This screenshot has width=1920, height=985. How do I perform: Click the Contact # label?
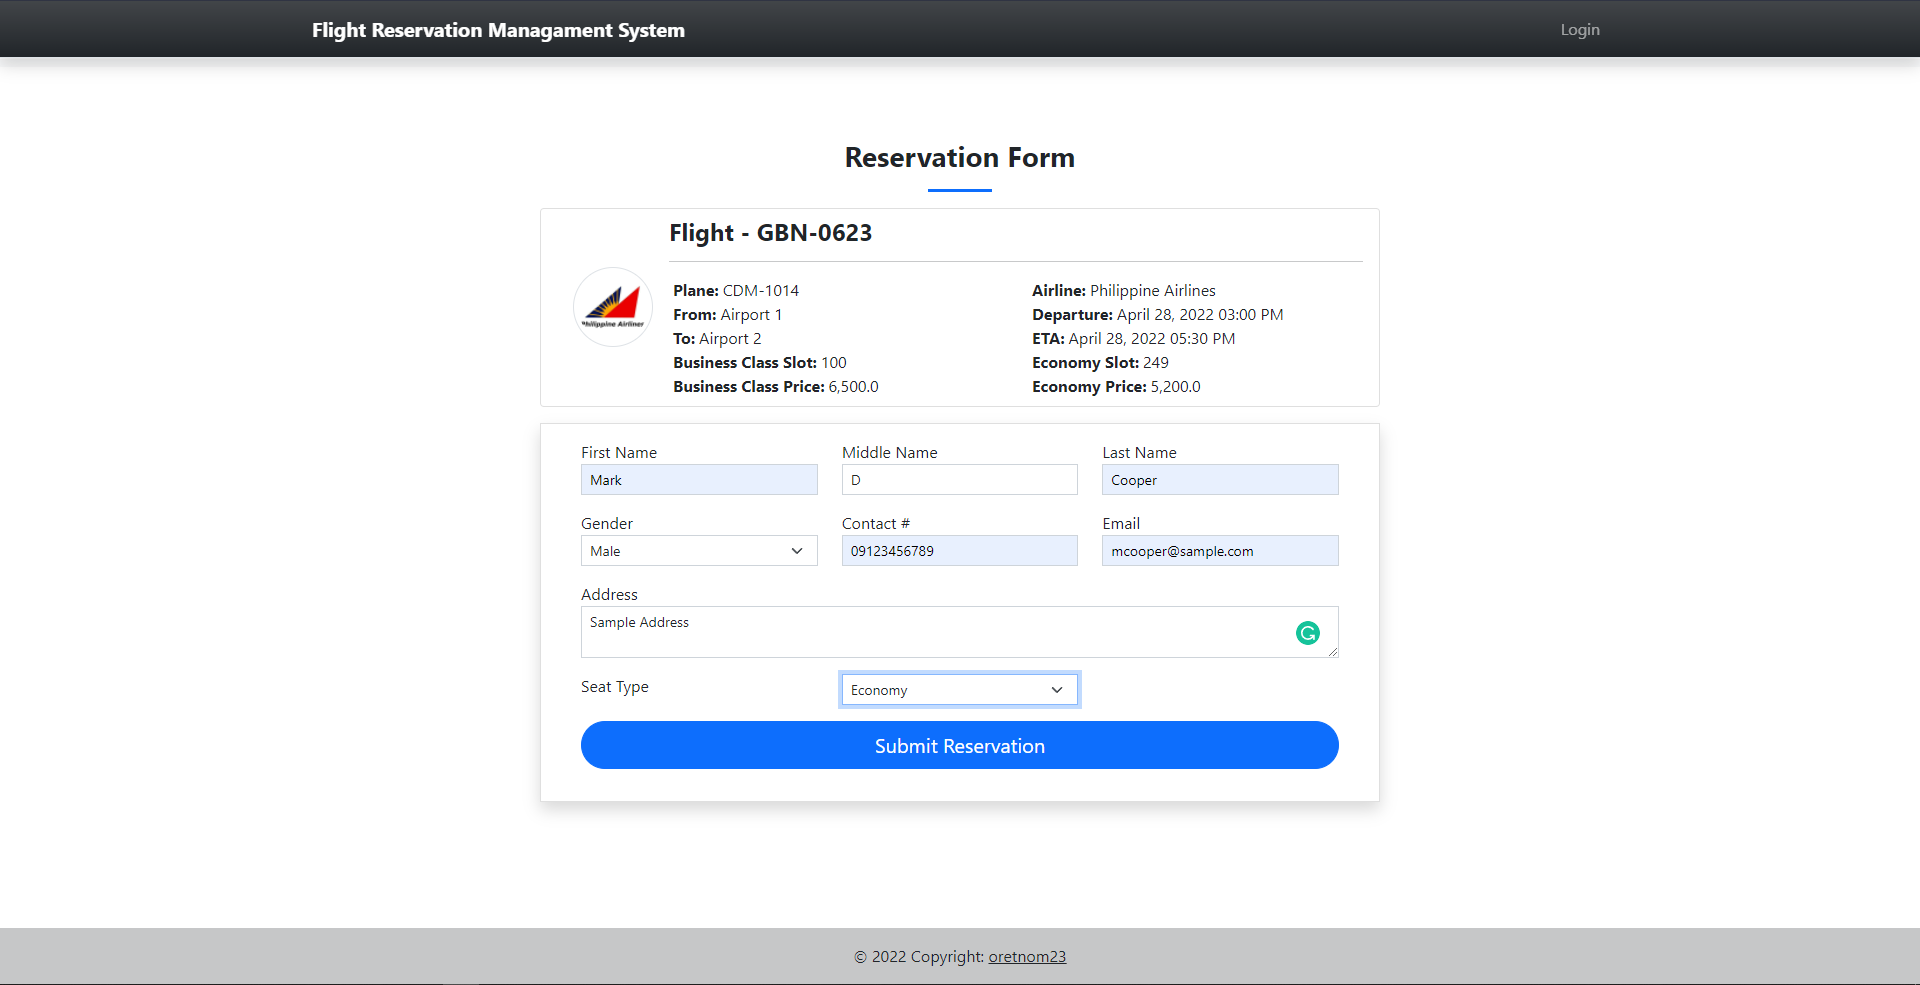coord(876,524)
